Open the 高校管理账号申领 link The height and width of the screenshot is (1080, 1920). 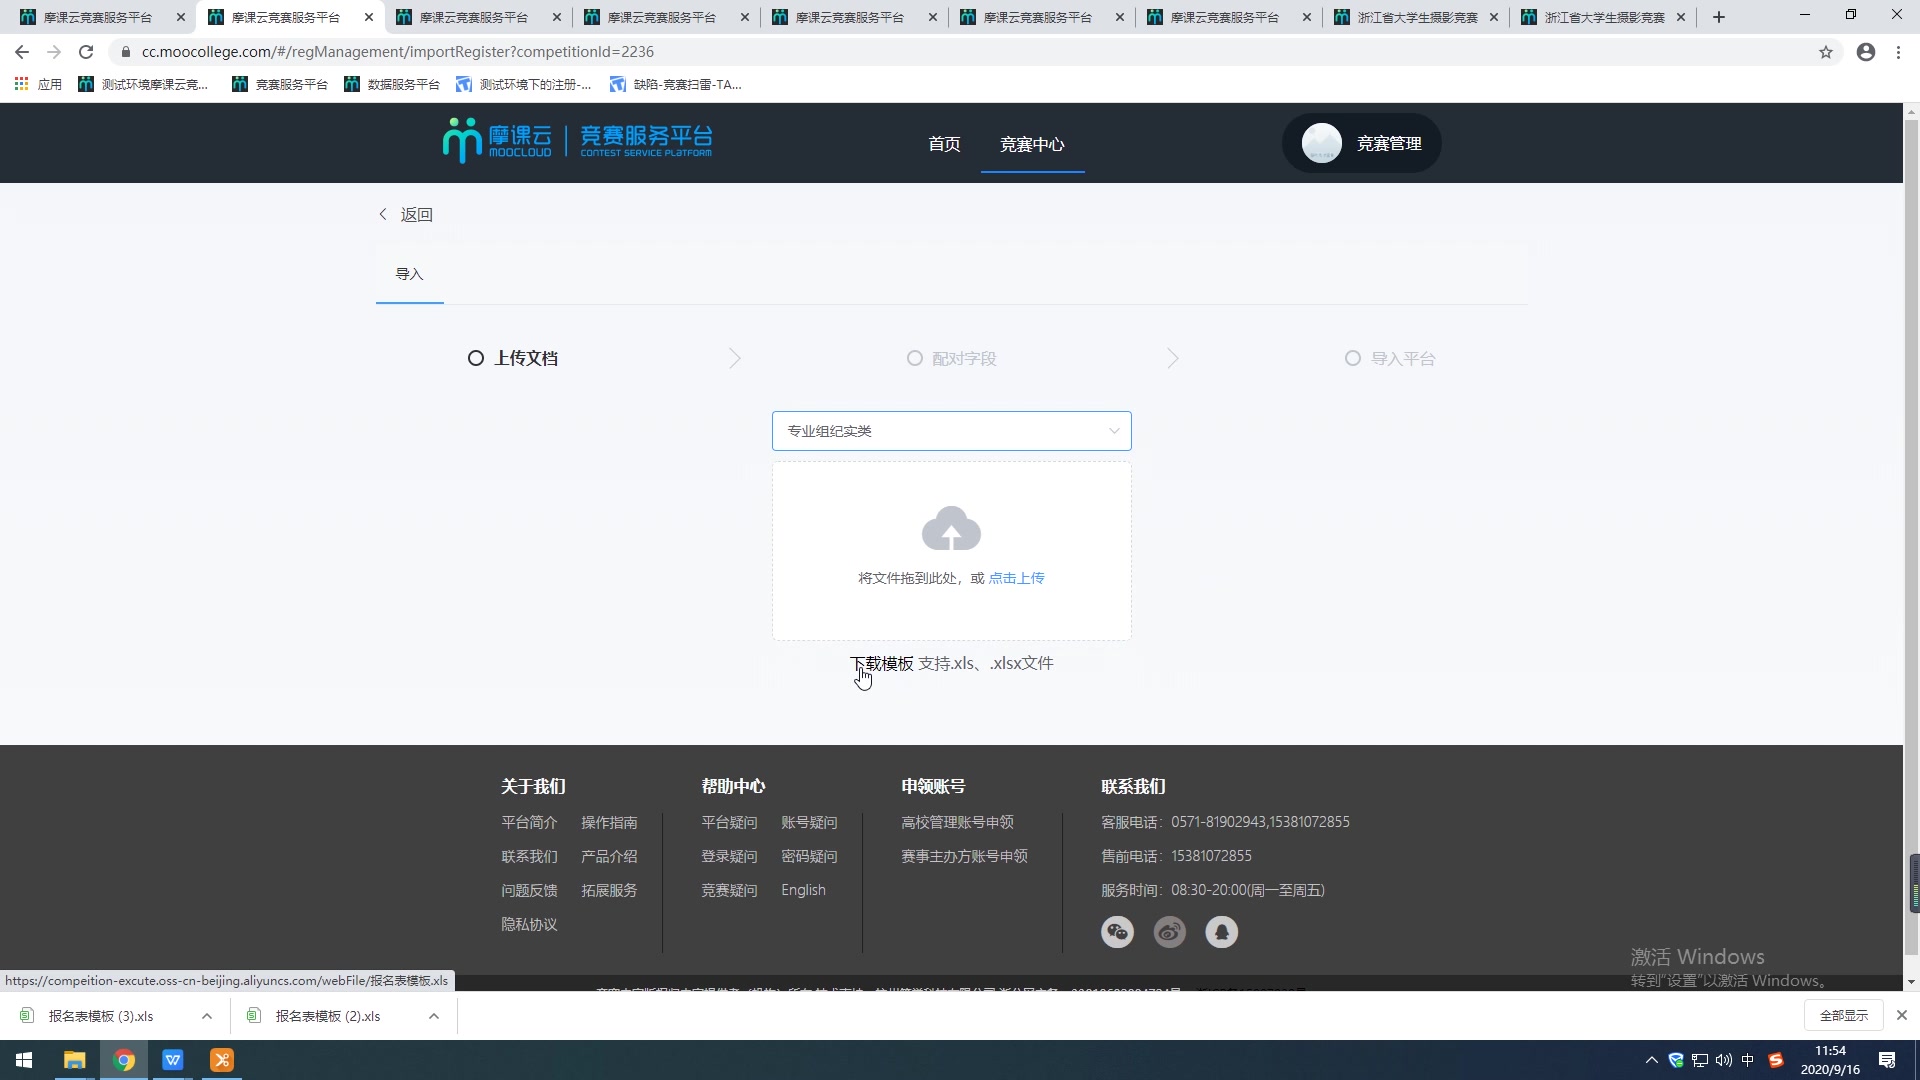pyautogui.click(x=957, y=822)
